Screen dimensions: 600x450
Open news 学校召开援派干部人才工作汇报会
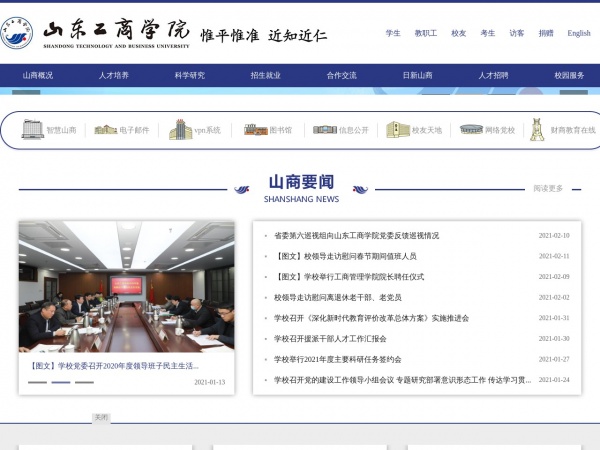click(x=330, y=339)
